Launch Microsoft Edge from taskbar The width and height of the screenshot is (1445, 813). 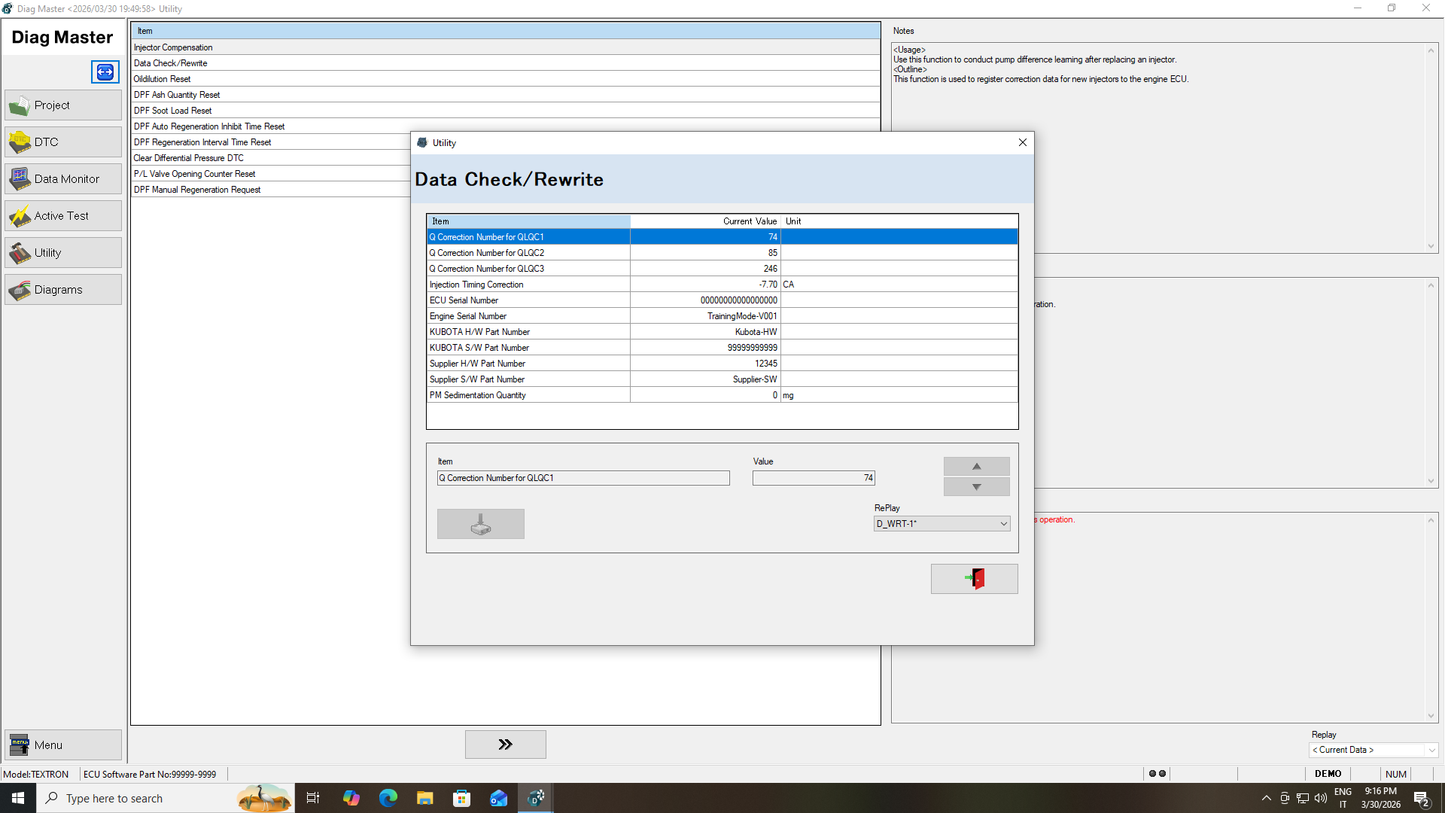click(x=388, y=798)
